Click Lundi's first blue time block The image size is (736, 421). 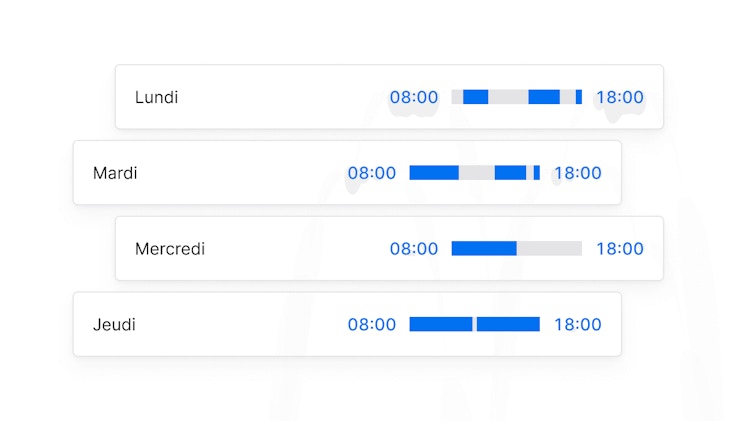coord(475,97)
